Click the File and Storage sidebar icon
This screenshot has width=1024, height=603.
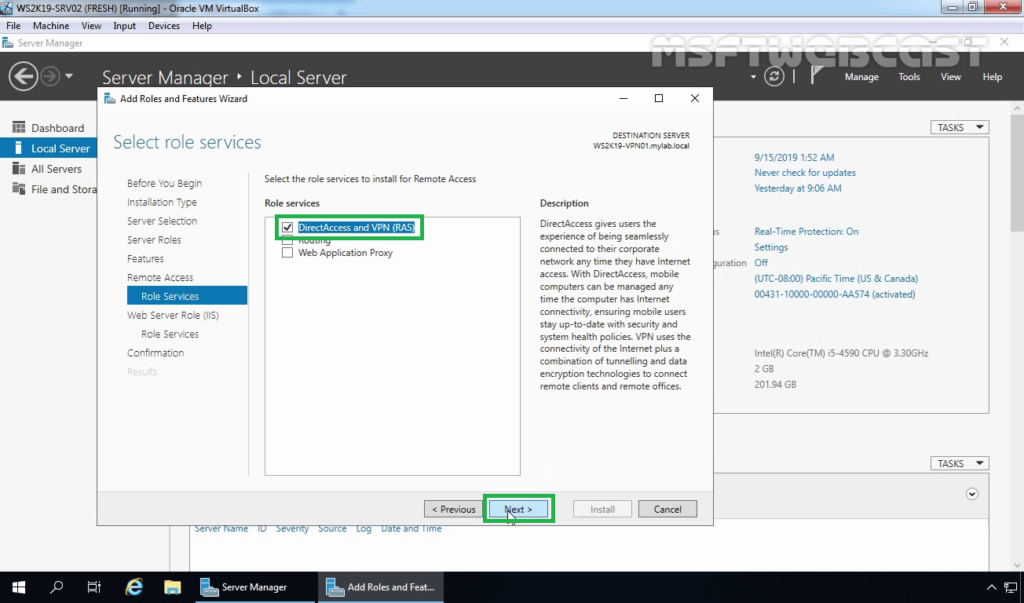pyautogui.click(x=18, y=189)
